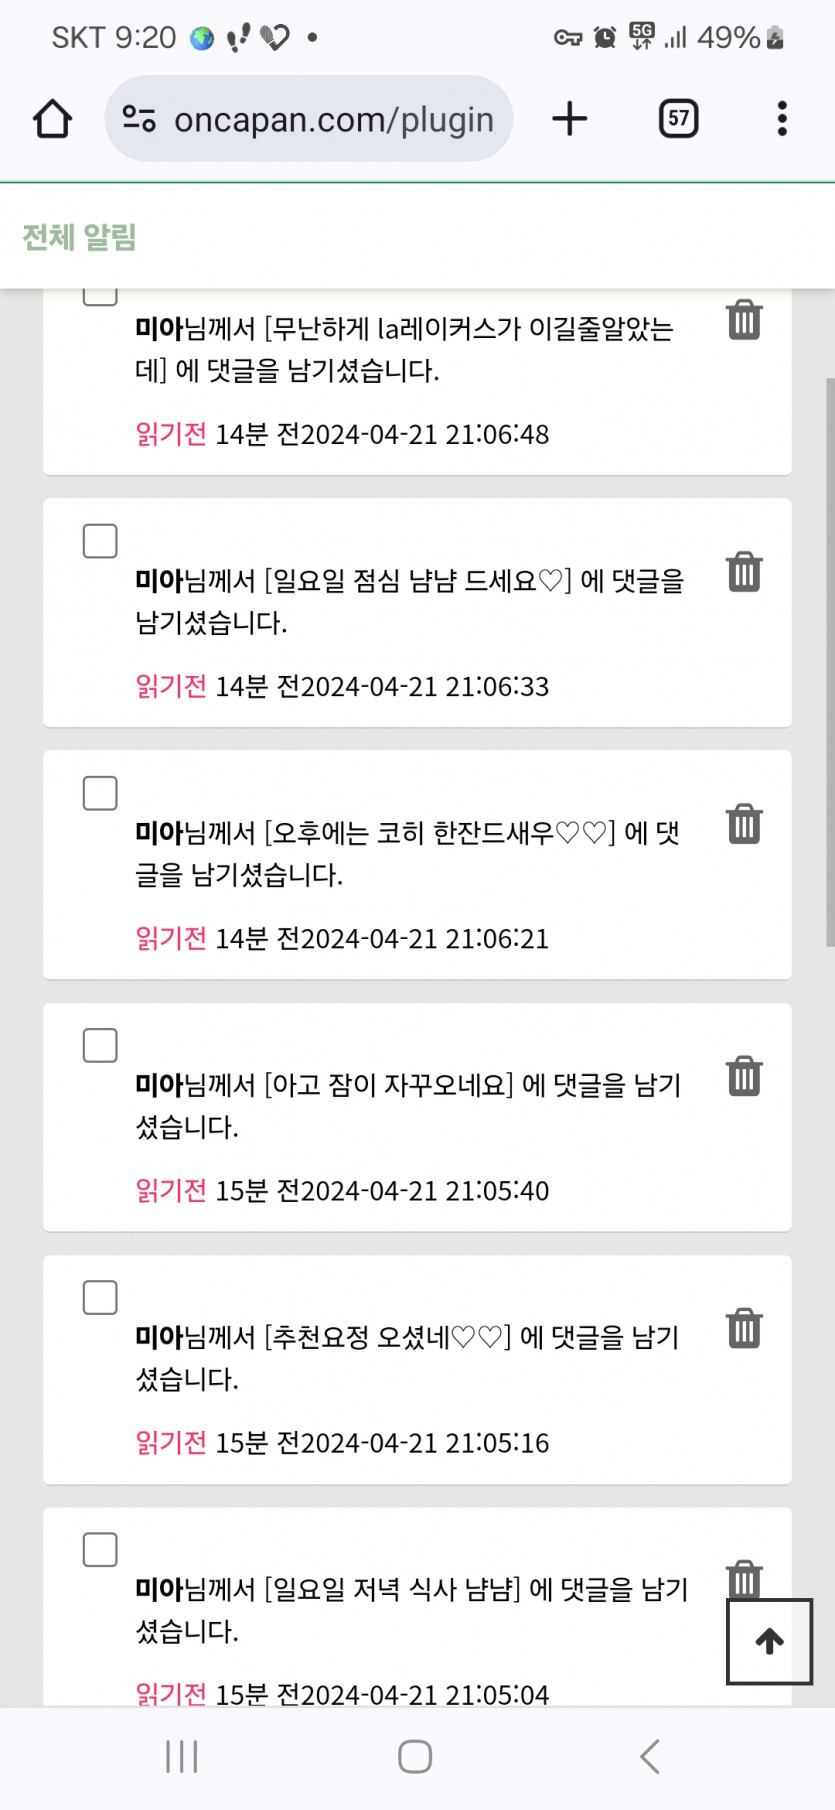835x1810 pixels.
Task: Delete the 코히 한잔드새우 notification
Action: (x=744, y=824)
